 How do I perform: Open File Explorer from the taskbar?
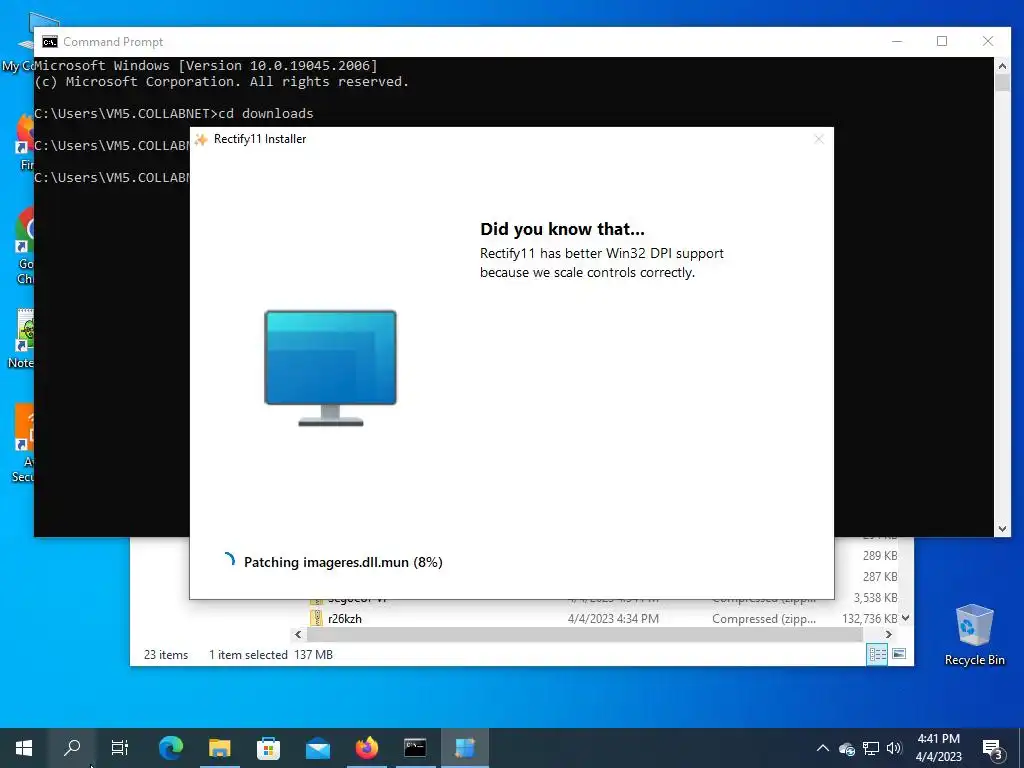(220, 748)
